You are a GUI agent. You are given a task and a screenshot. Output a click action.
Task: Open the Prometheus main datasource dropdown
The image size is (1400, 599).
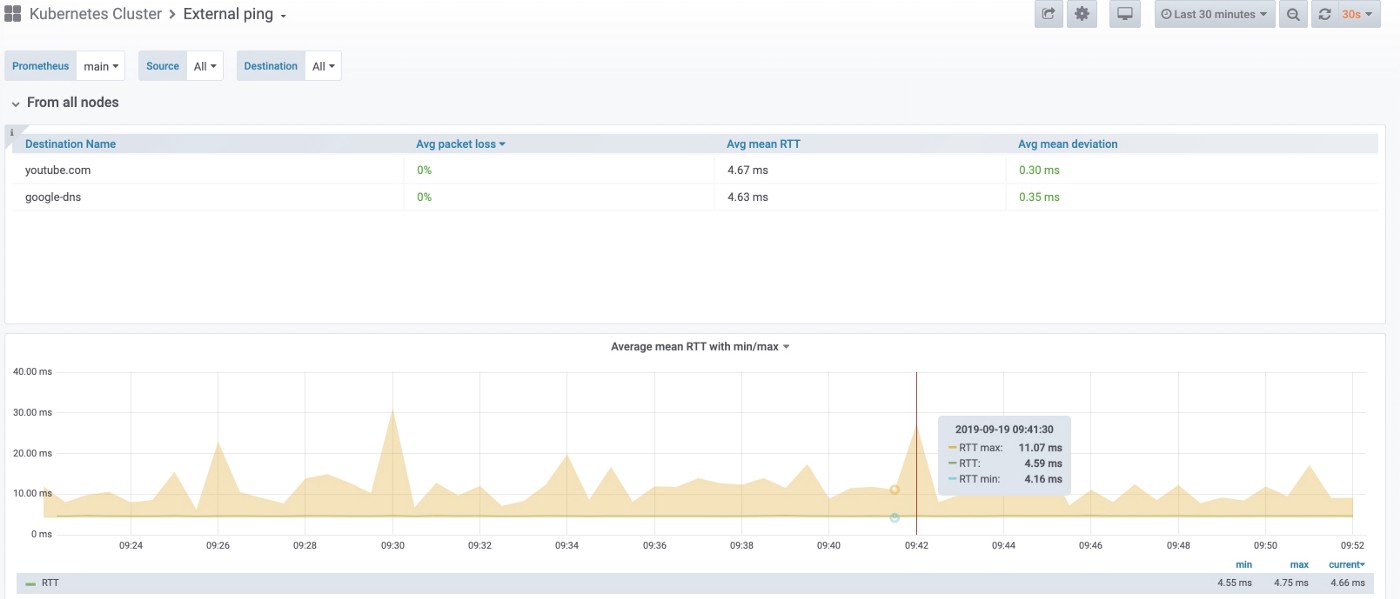click(x=101, y=66)
